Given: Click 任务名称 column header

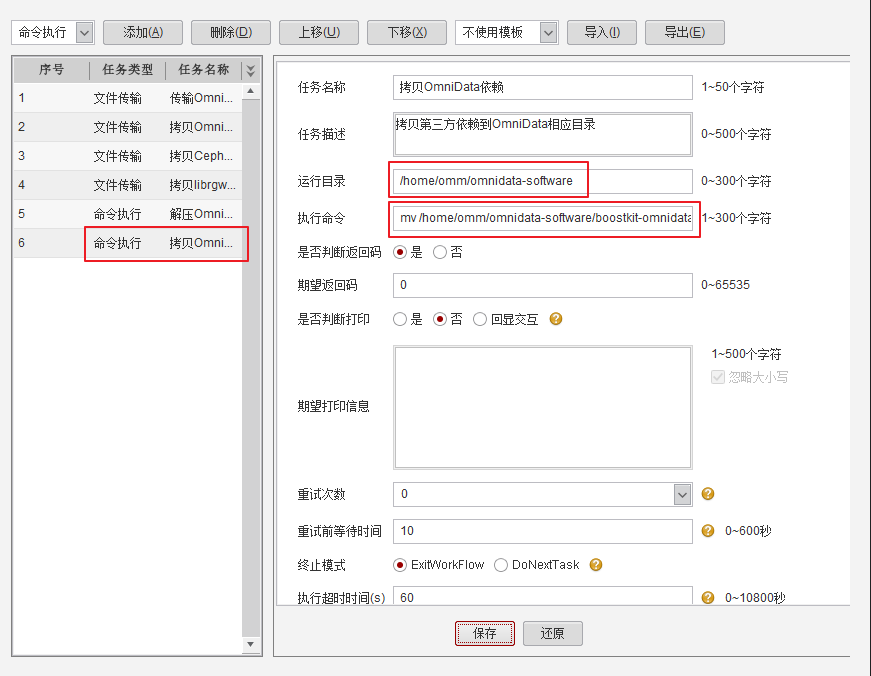Looking at the screenshot, I should 203,70.
